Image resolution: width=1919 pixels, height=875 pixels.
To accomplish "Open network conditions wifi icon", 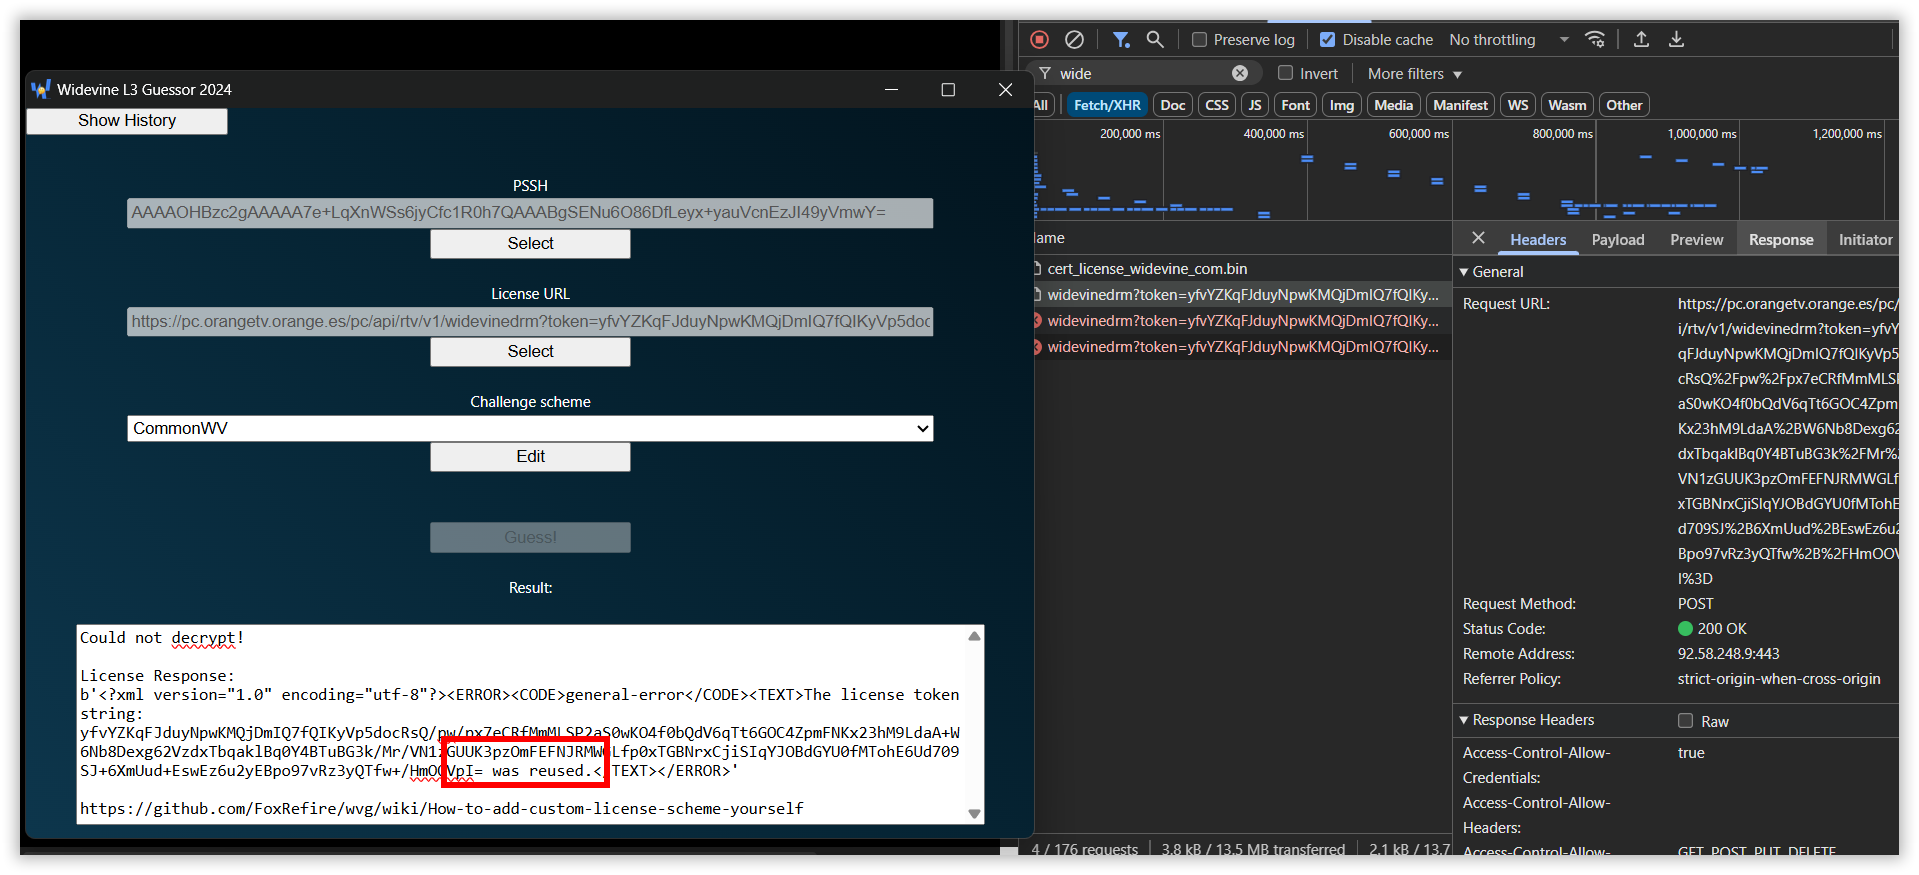I will 1595,40.
